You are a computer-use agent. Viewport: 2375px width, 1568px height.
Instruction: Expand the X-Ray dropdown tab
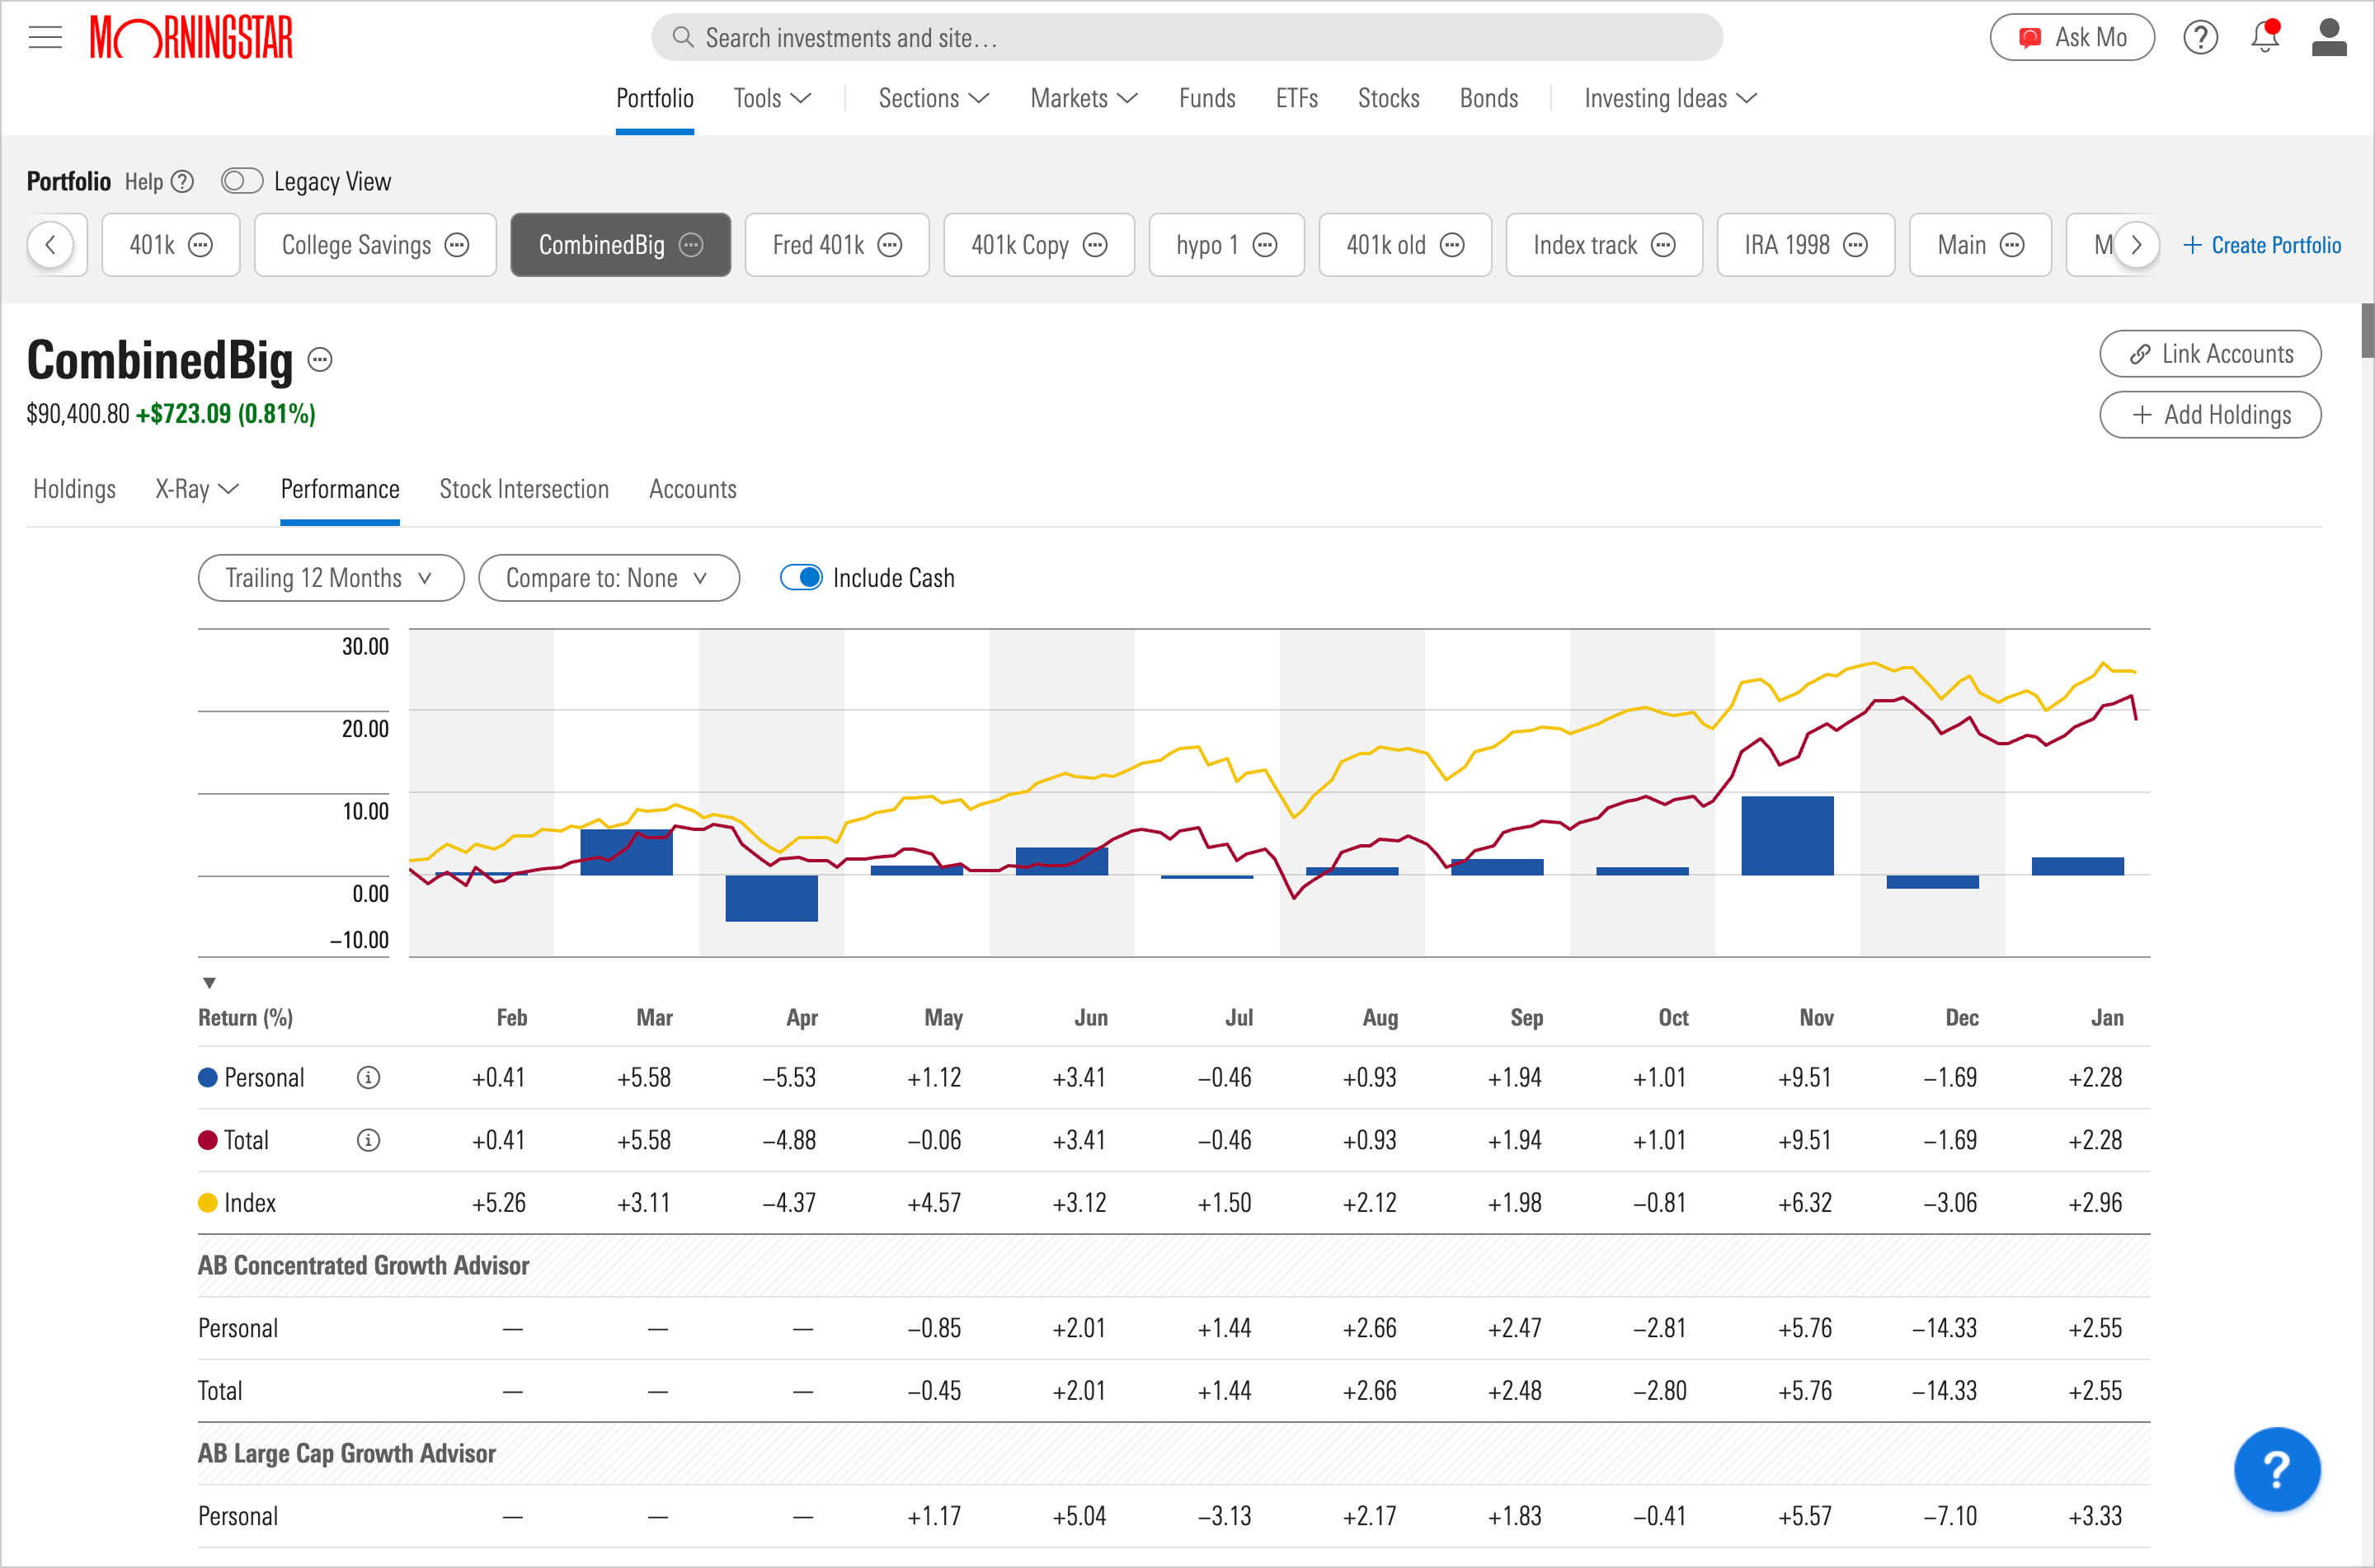(196, 489)
